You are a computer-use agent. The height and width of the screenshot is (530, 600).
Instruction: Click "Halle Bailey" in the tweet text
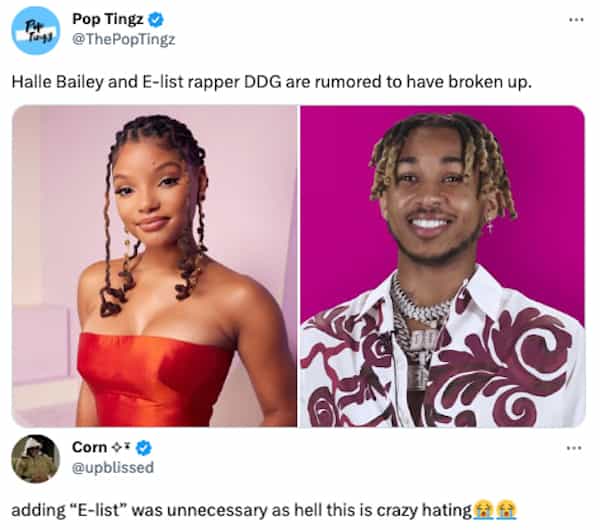(57, 82)
